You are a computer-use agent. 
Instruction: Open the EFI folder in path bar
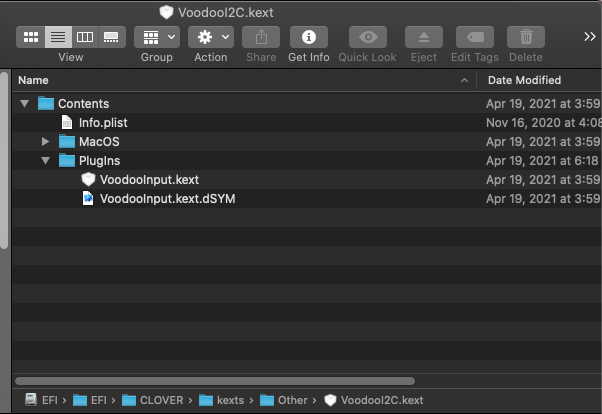pos(89,400)
